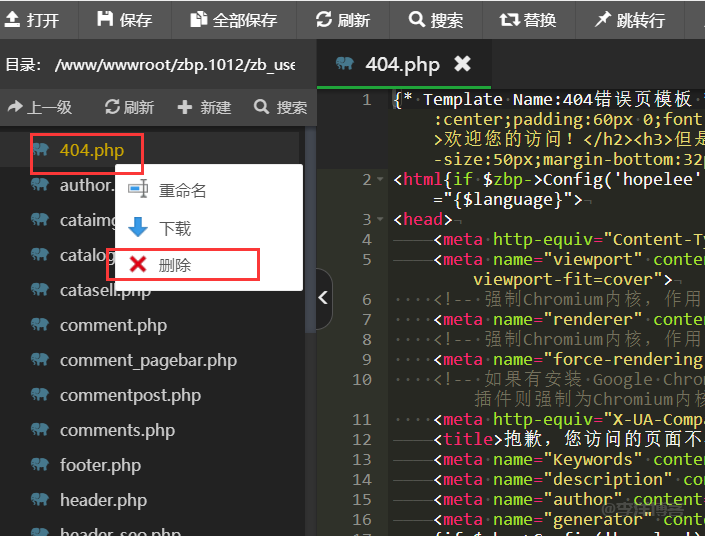Open comment_pagebar.php in the file list

148,360
